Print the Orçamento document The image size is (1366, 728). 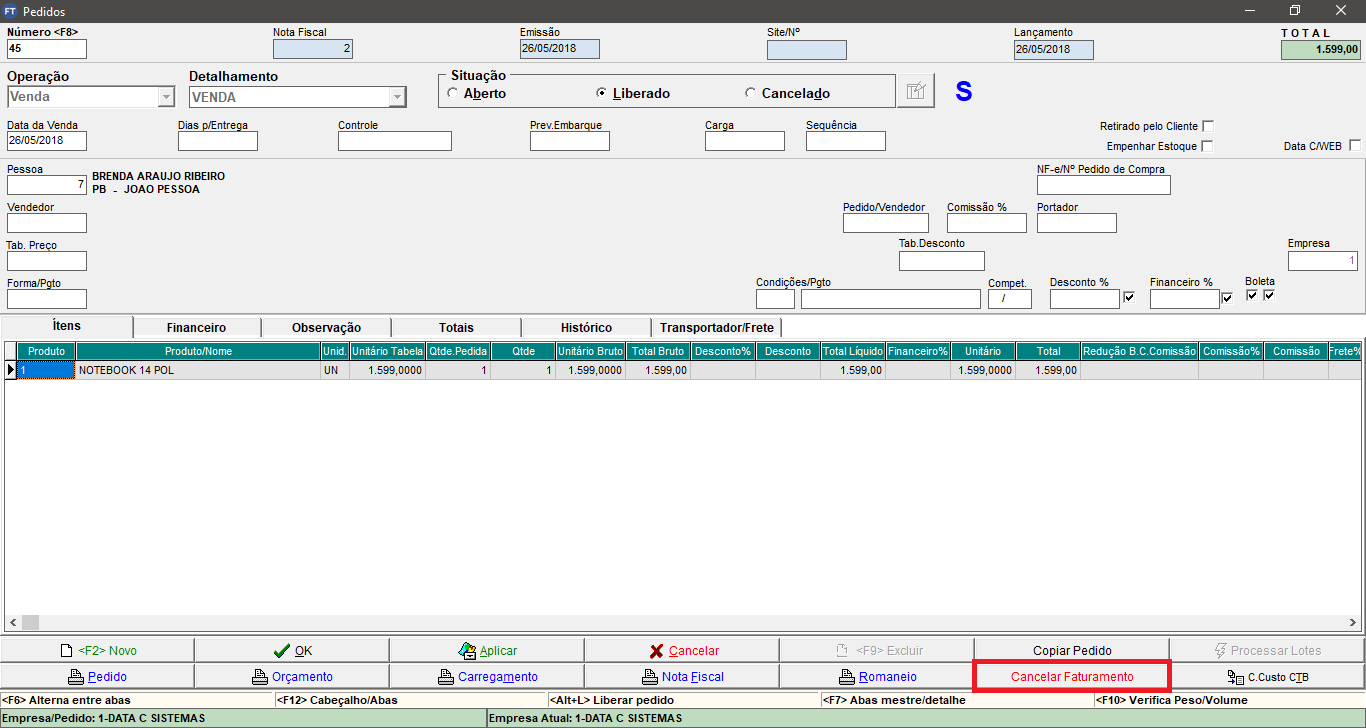pos(292,677)
